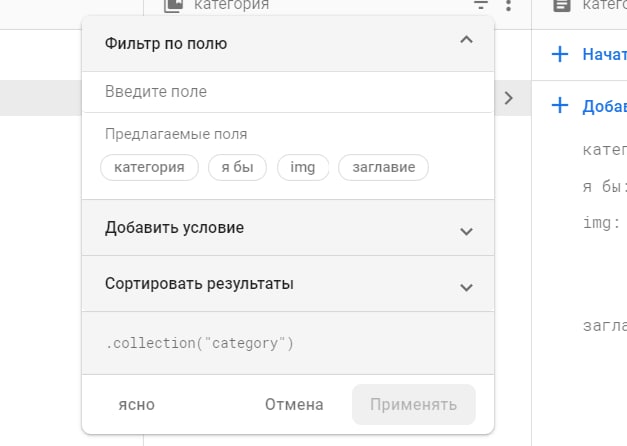Image resolution: width=627 pixels, height=446 pixels.
Task: Choose the я бы suggested field chip
Action: point(237,168)
